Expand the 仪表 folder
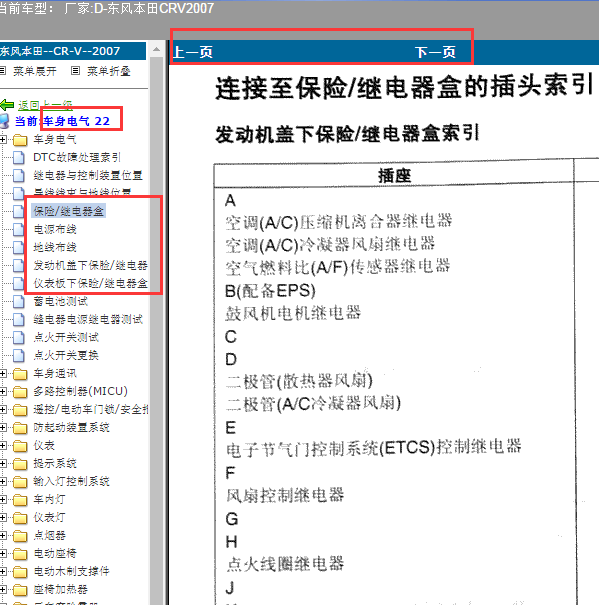Viewport: 599px width, 605px height. [x=3, y=446]
